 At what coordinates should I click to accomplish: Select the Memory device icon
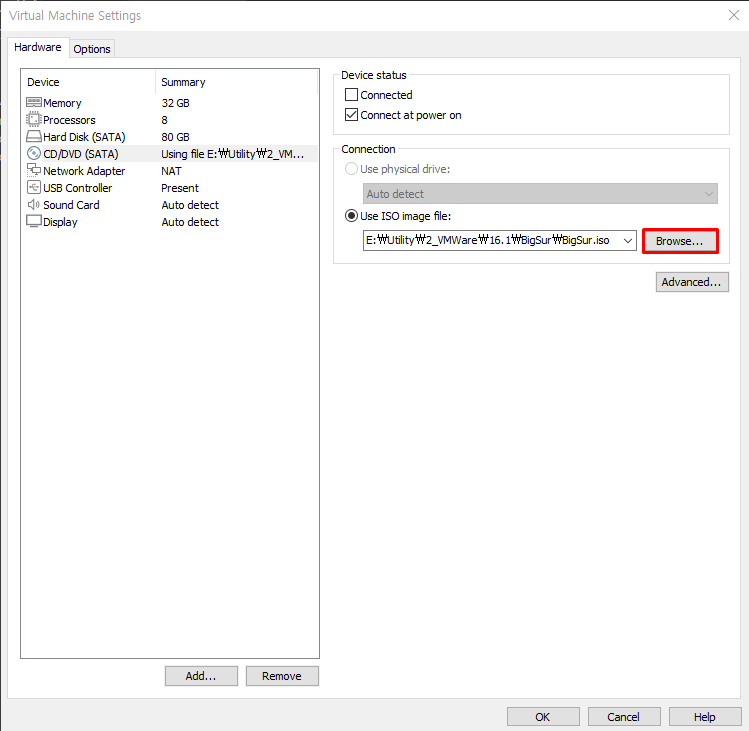33,102
